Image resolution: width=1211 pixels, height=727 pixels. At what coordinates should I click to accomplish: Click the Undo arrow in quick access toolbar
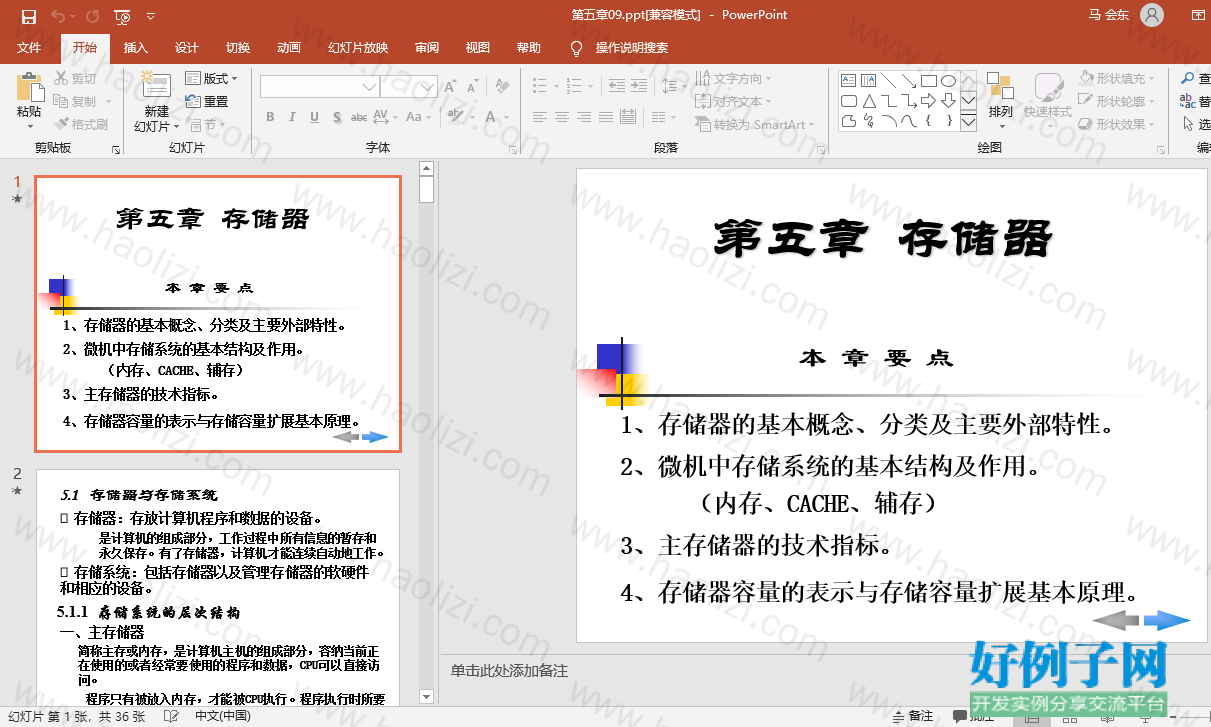click(57, 16)
